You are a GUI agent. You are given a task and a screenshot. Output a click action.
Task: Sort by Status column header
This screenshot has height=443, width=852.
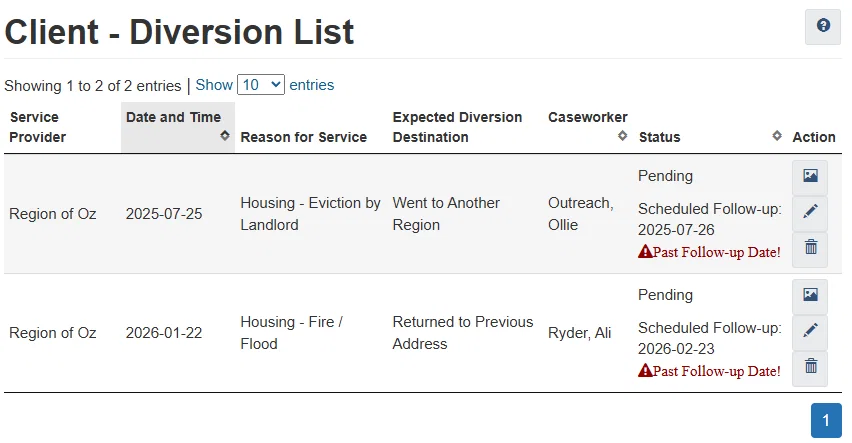coord(660,137)
